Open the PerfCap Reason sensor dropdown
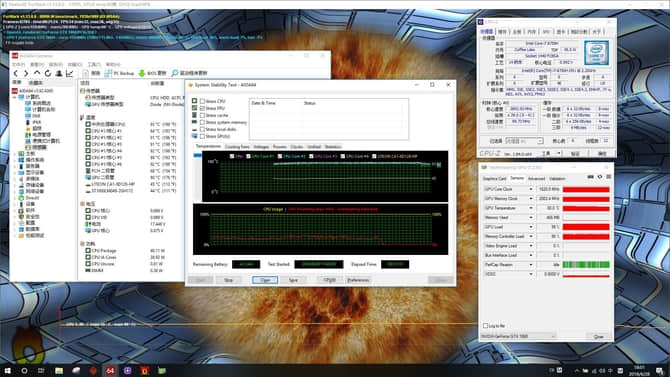This screenshot has height=377, width=670. pos(531,265)
